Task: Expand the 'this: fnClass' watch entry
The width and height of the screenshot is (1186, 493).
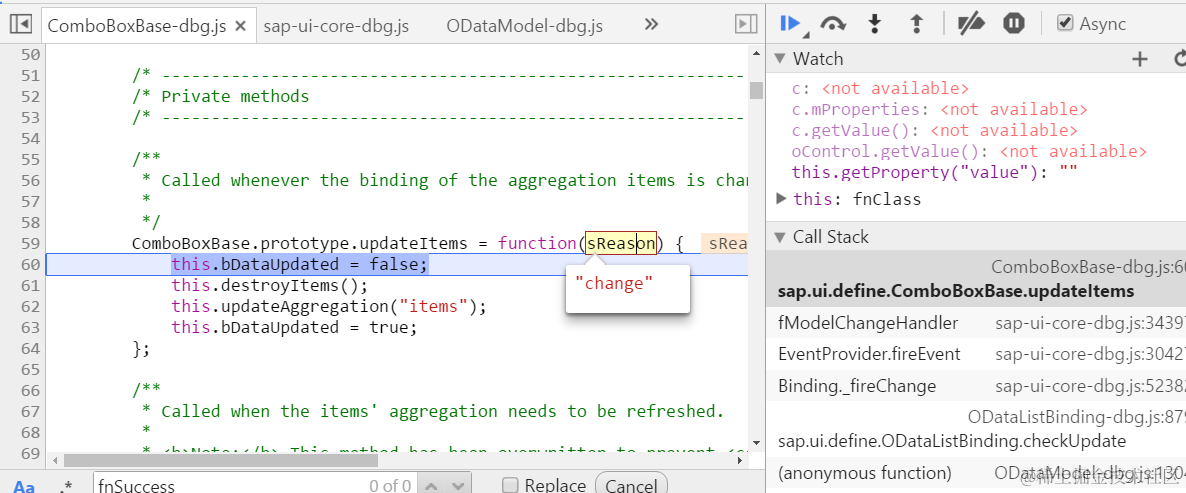Action: point(782,199)
